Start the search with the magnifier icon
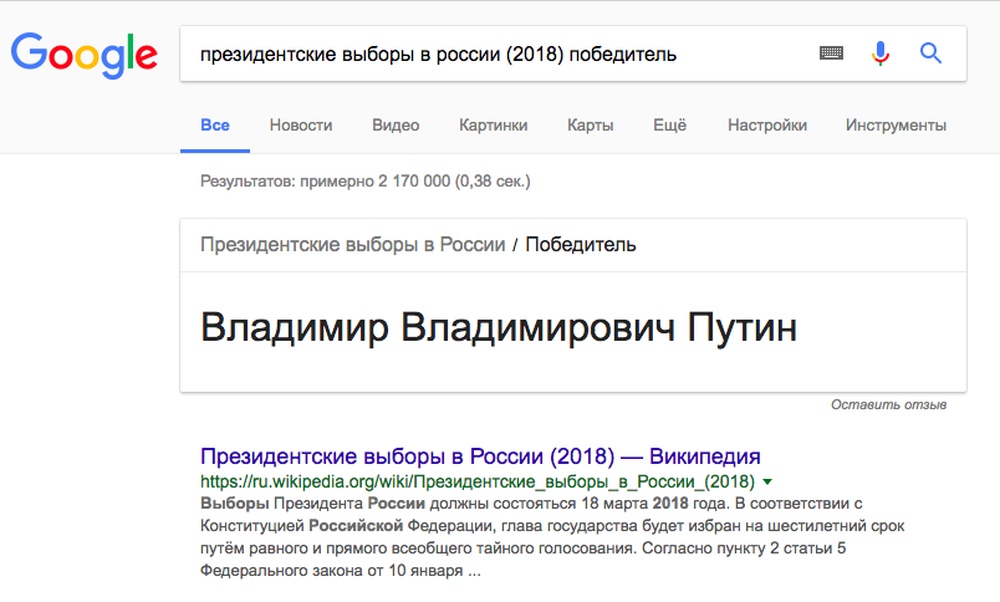The width and height of the screenshot is (1000, 602). 931,54
